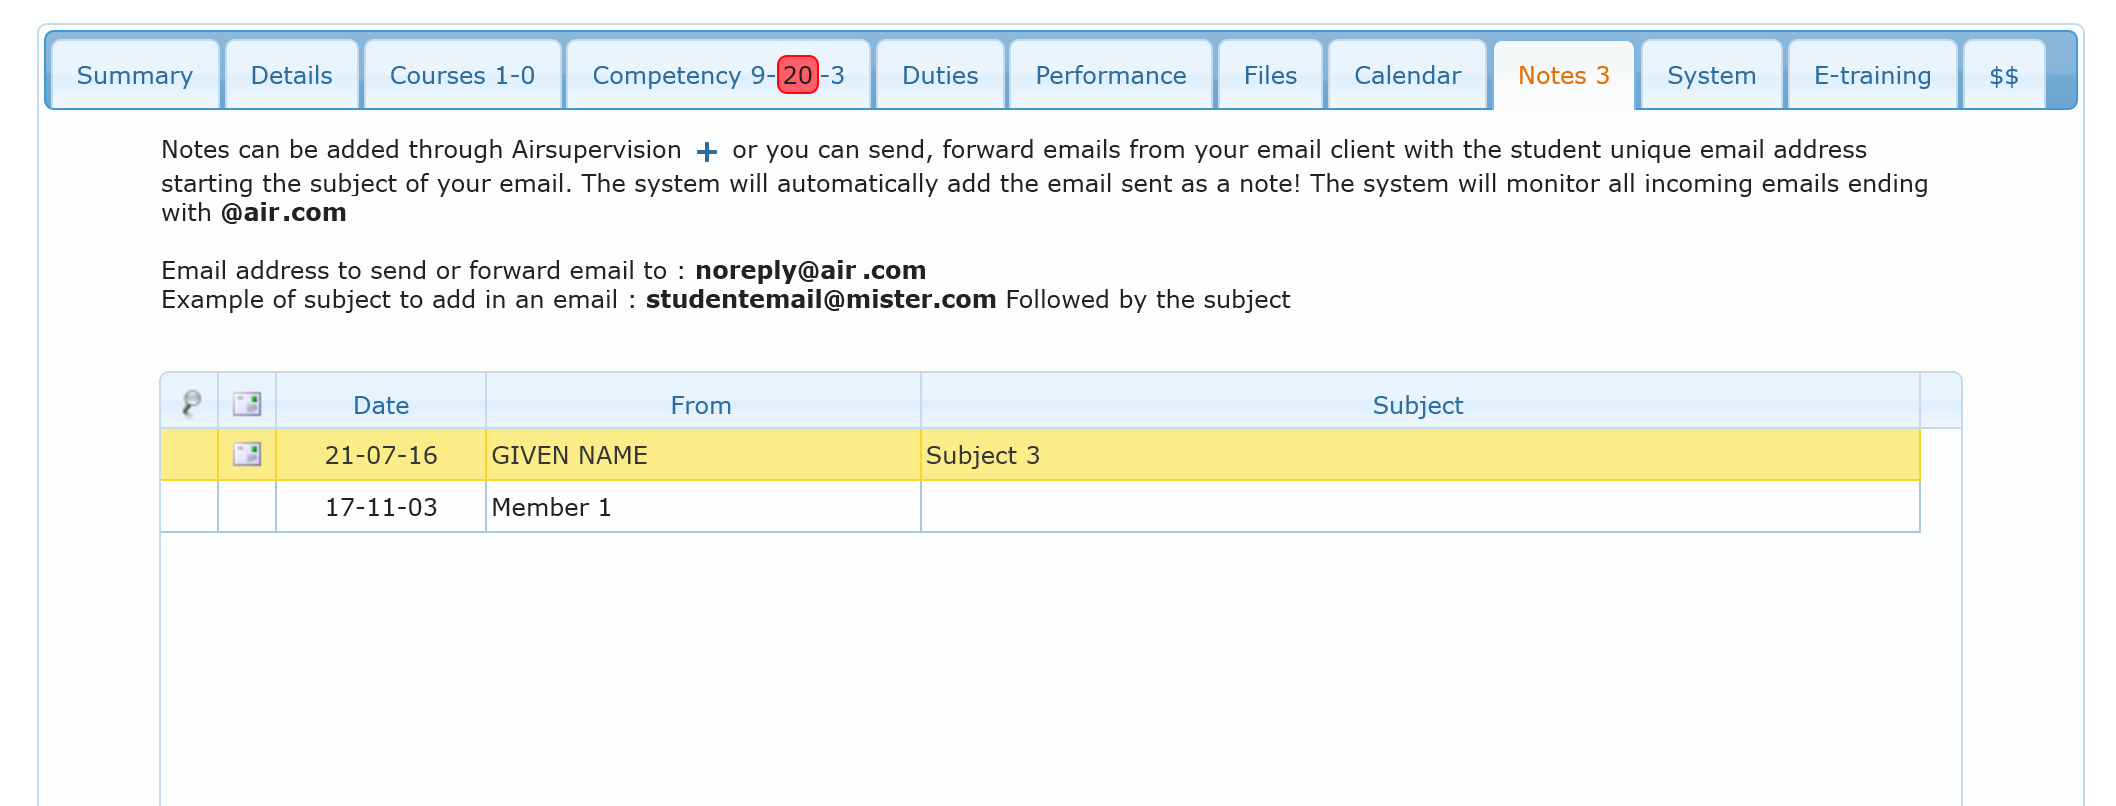Click the attachment icon in the table header

tap(247, 404)
